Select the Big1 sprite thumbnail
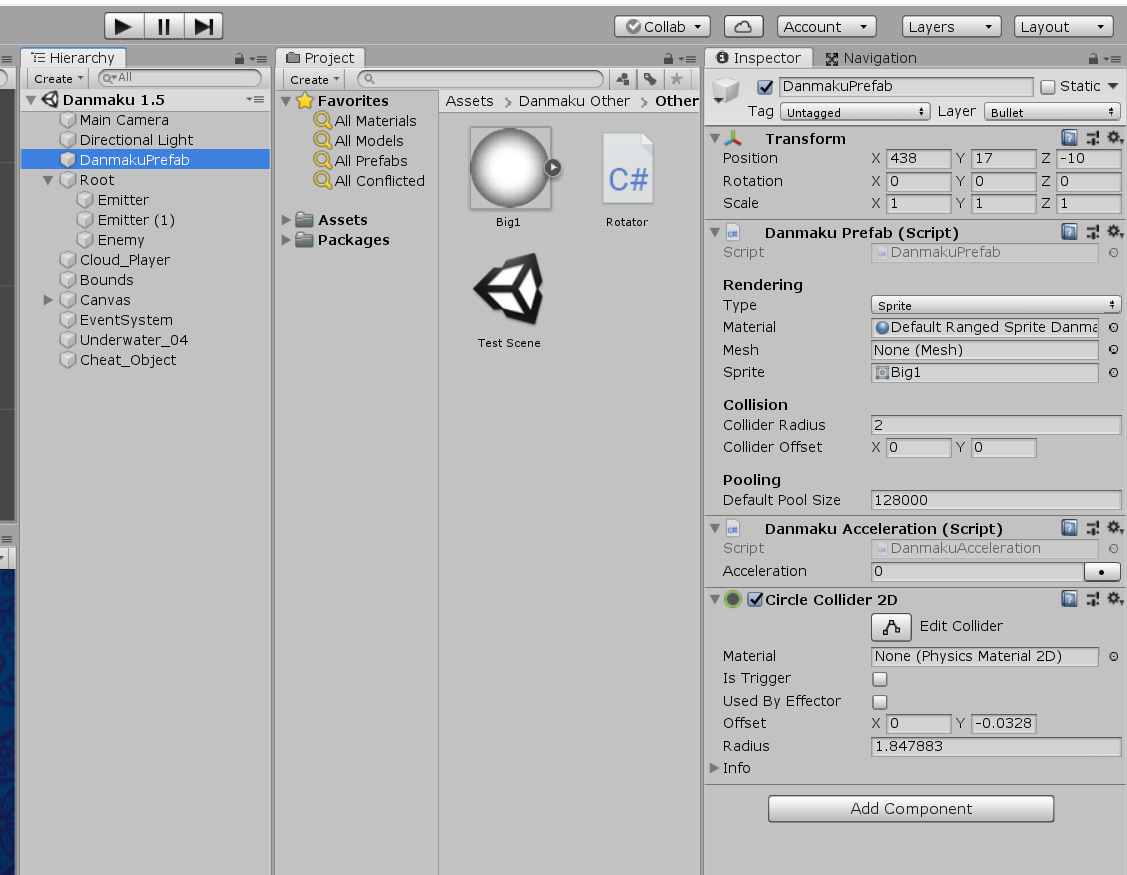The image size is (1127, 875). pos(509,168)
